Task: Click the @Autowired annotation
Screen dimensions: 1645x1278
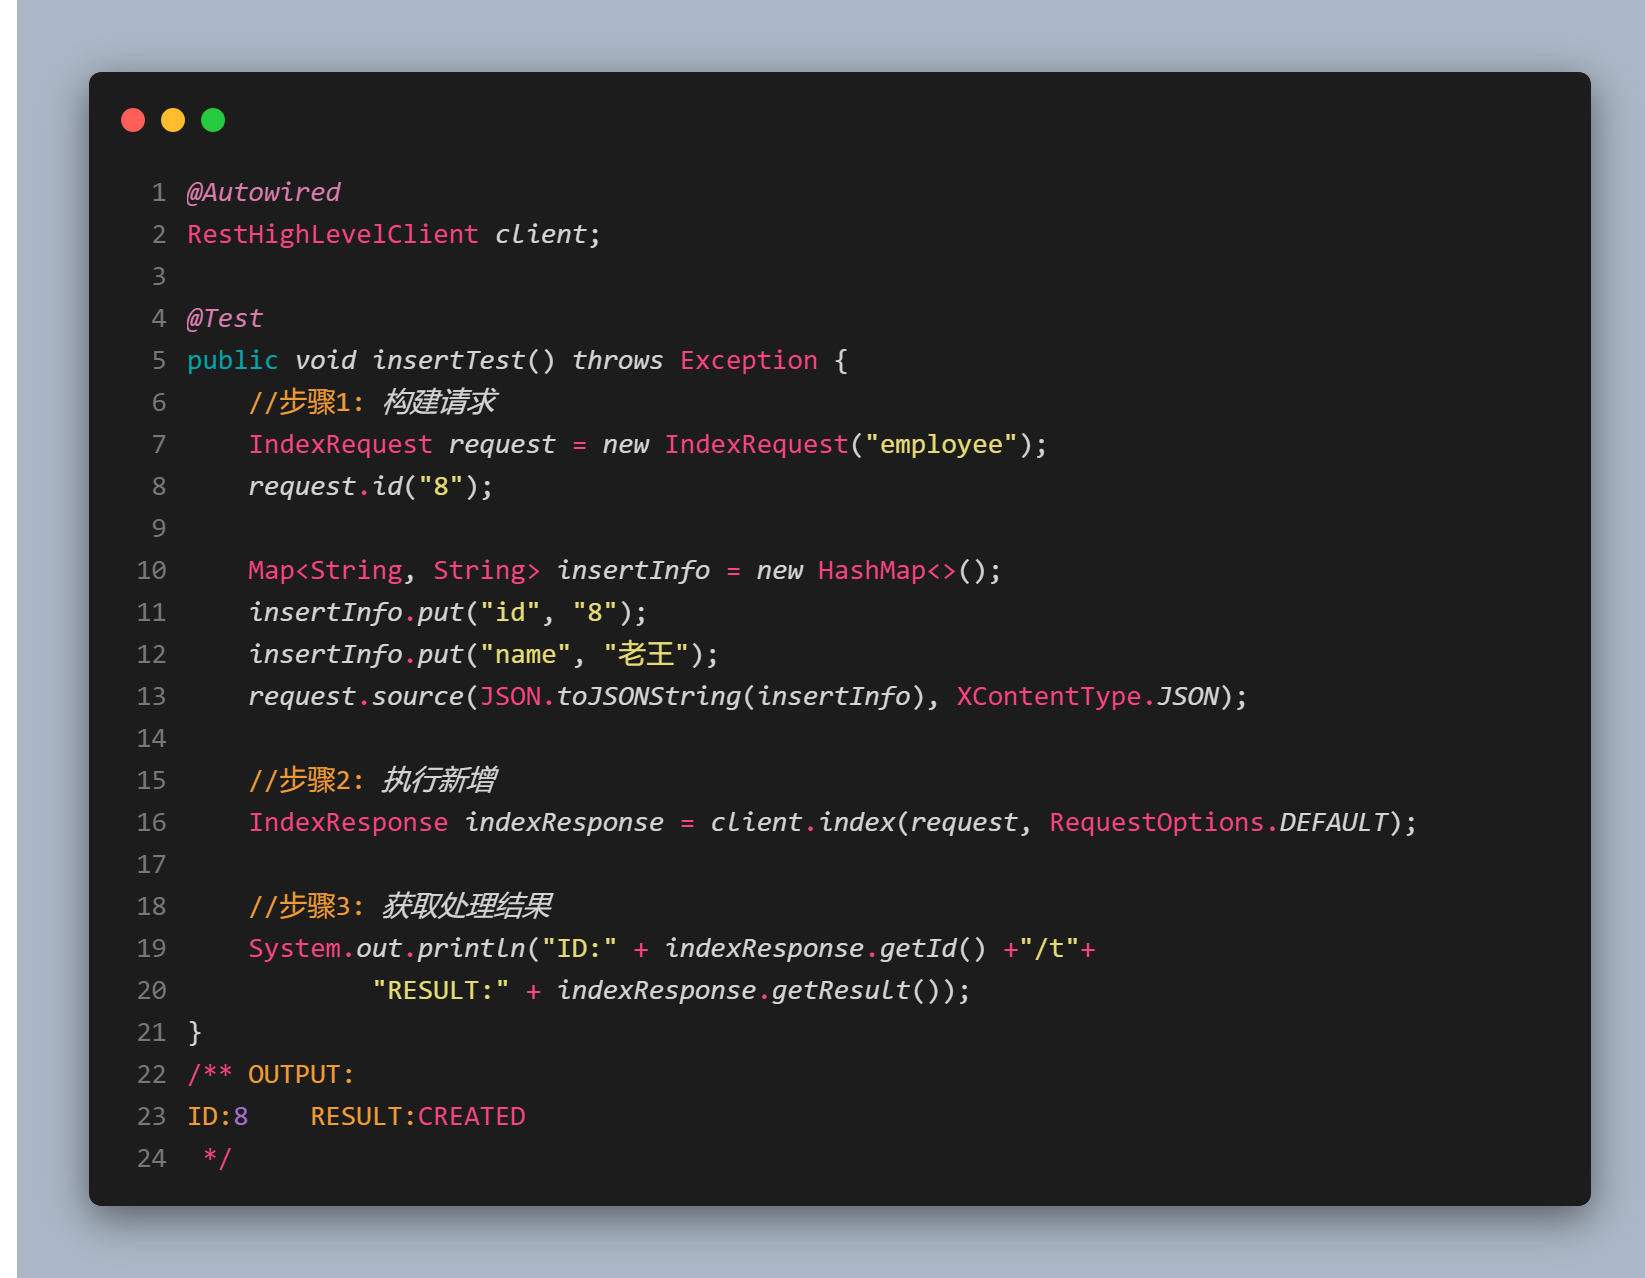Action: pyautogui.click(x=264, y=192)
